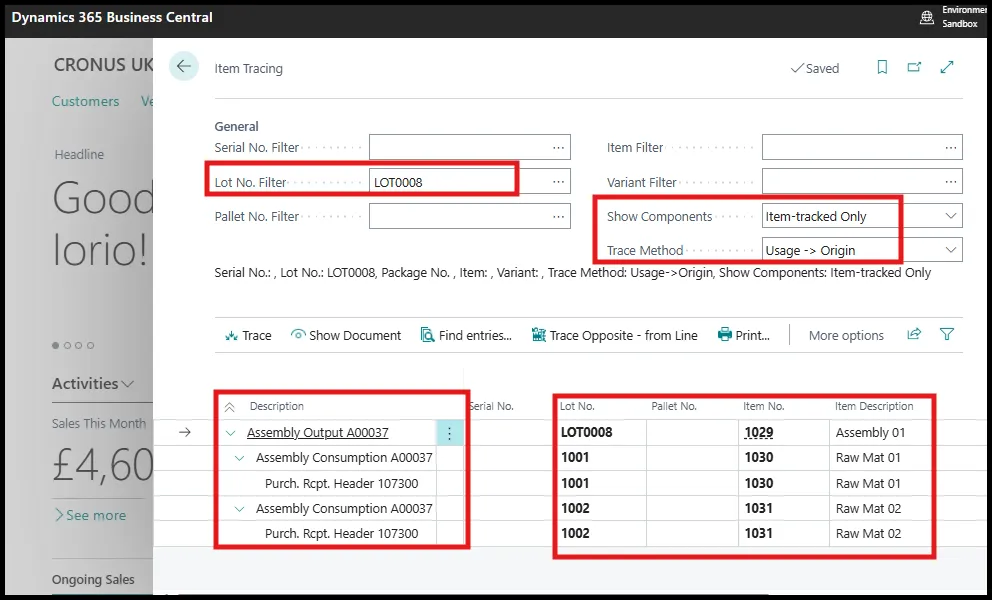
Task: Open Lot No. Filter lookup ellipsis
Action: coord(558,182)
